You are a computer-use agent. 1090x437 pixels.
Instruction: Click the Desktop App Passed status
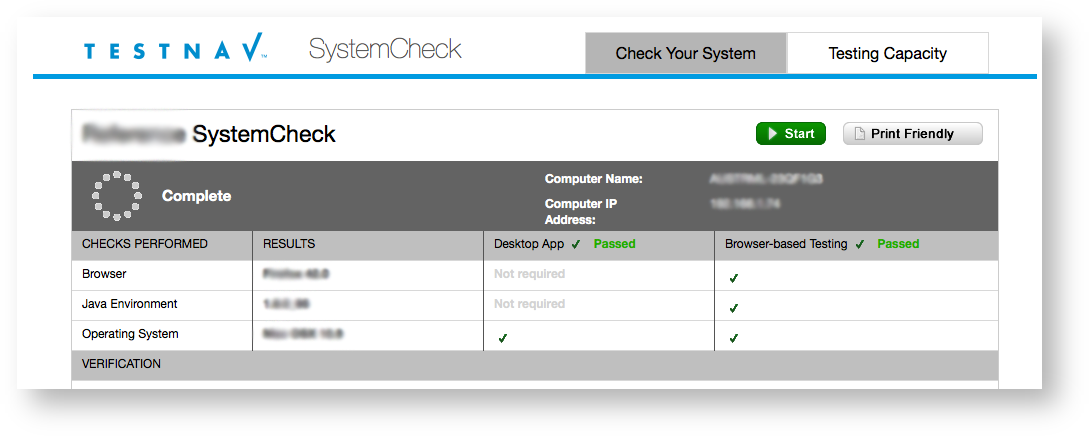pyautogui.click(x=615, y=244)
